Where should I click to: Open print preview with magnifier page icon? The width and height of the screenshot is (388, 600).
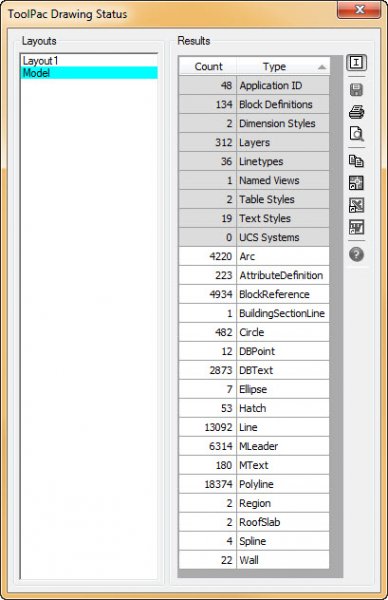click(x=356, y=134)
